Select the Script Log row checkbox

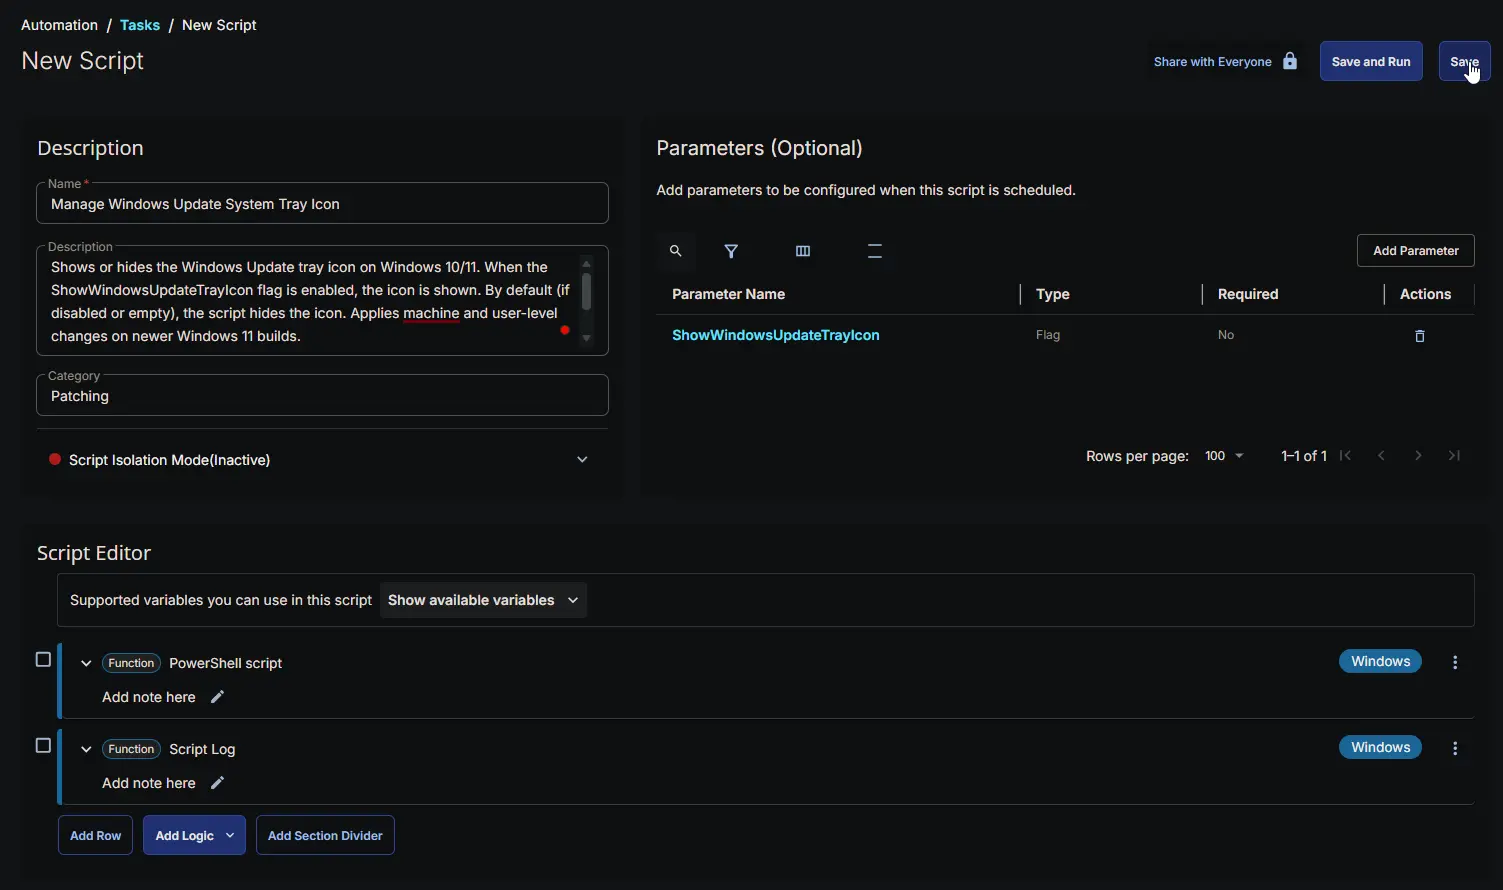click(x=43, y=746)
